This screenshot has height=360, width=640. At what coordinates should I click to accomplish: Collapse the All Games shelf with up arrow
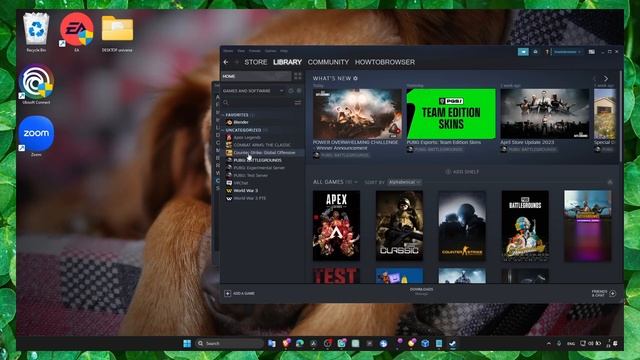[610, 182]
